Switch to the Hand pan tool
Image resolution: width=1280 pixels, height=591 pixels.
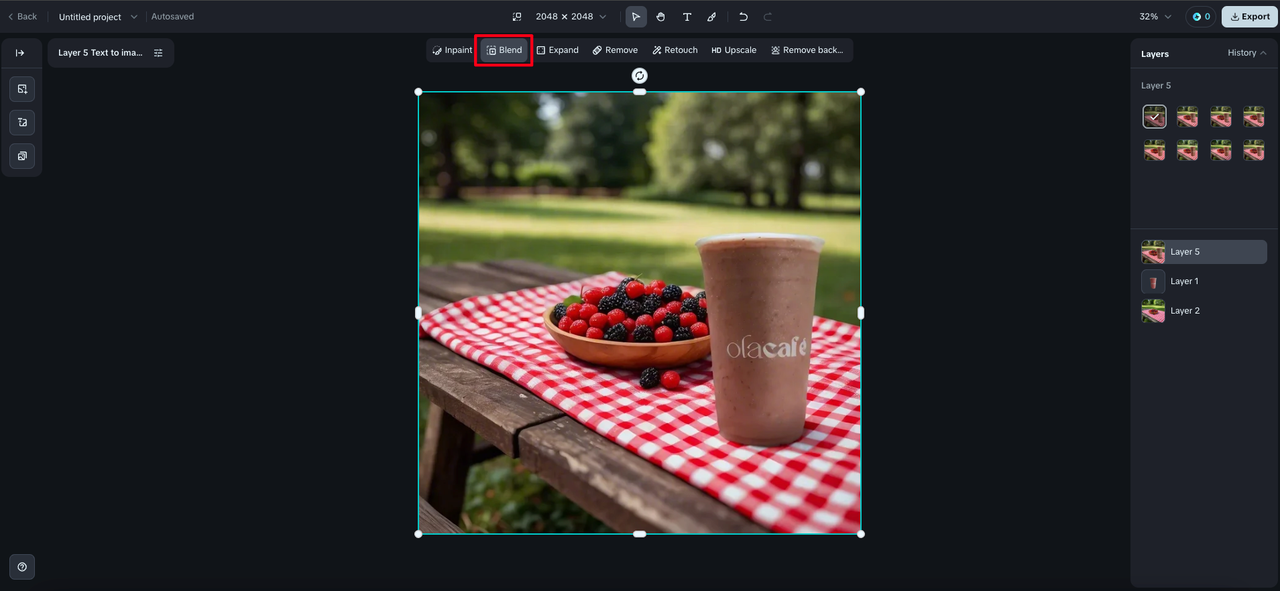coord(661,17)
